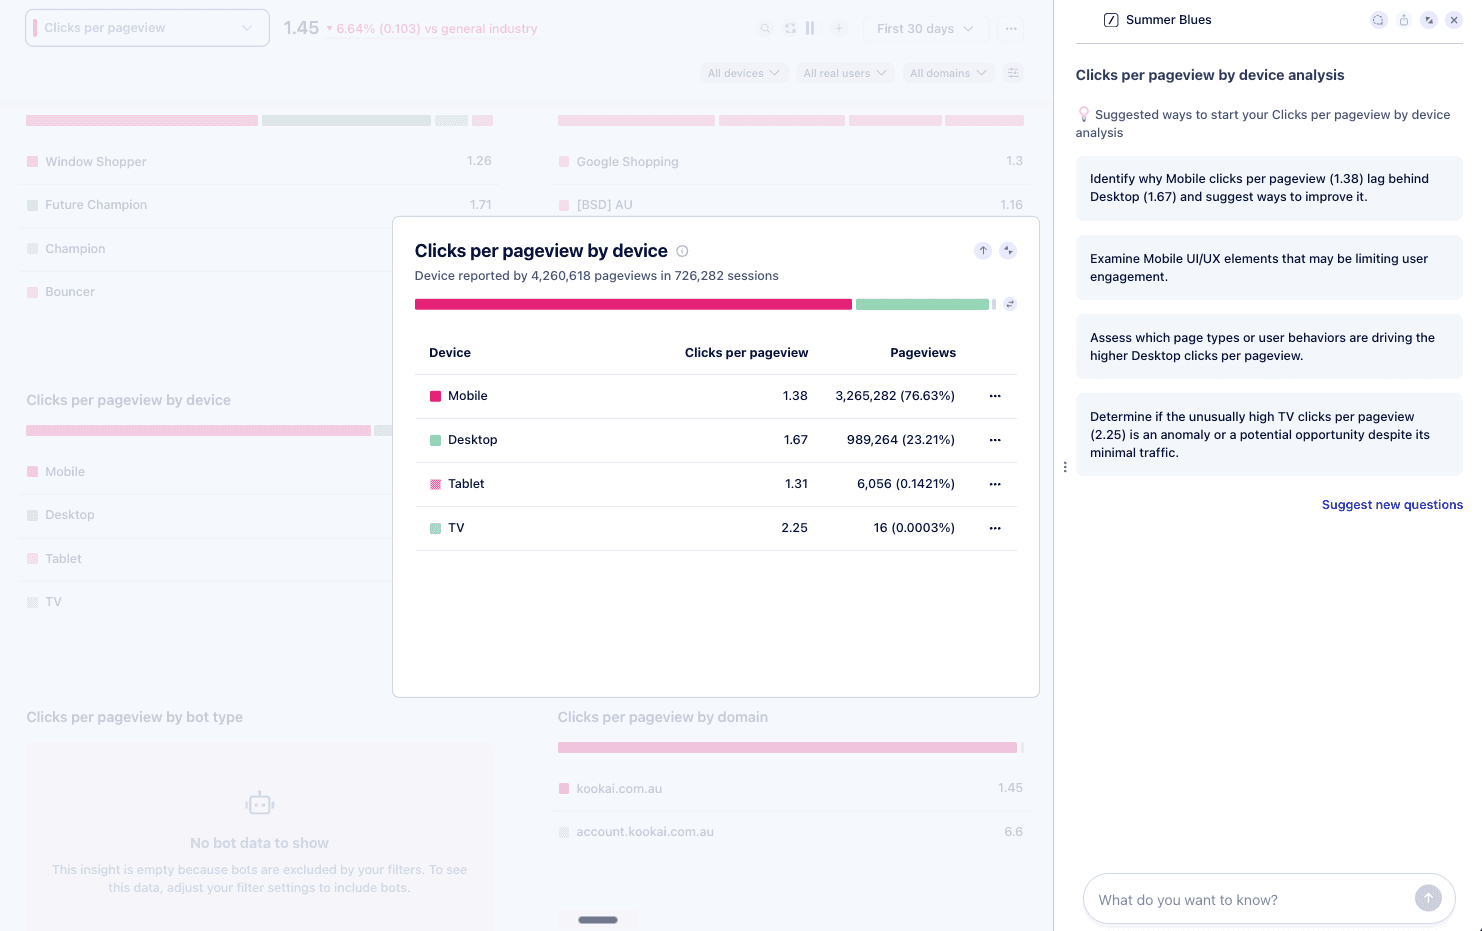Click the bottom horizontal scrollbar handle

click(x=598, y=920)
